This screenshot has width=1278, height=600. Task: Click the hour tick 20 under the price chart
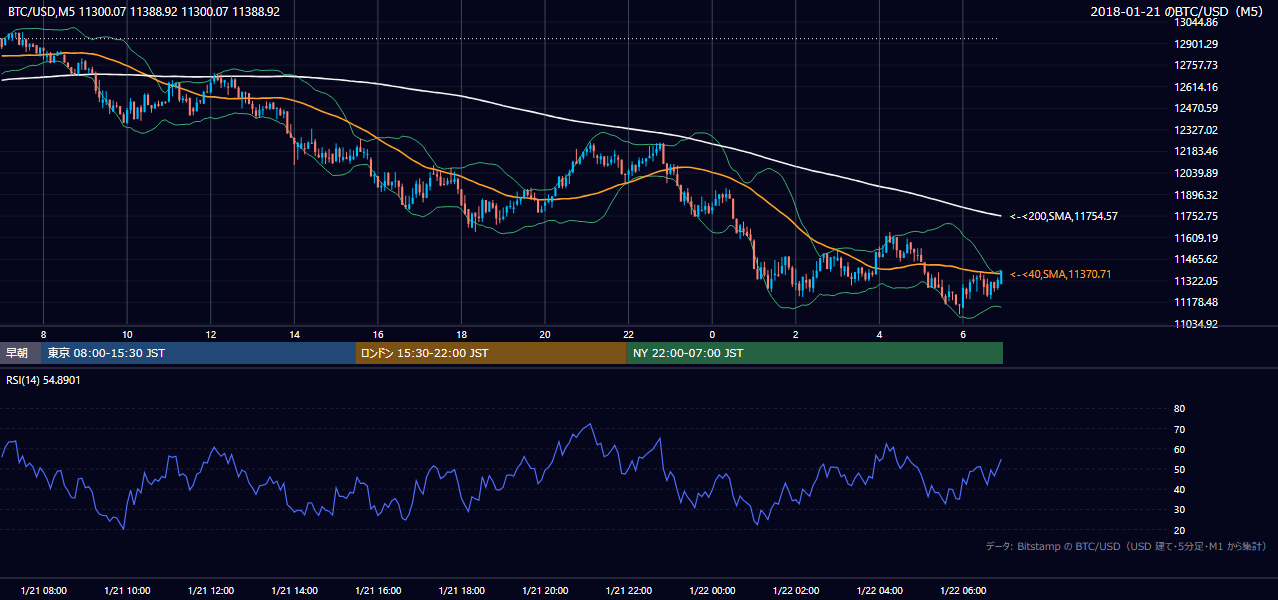click(x=545, y=334)
